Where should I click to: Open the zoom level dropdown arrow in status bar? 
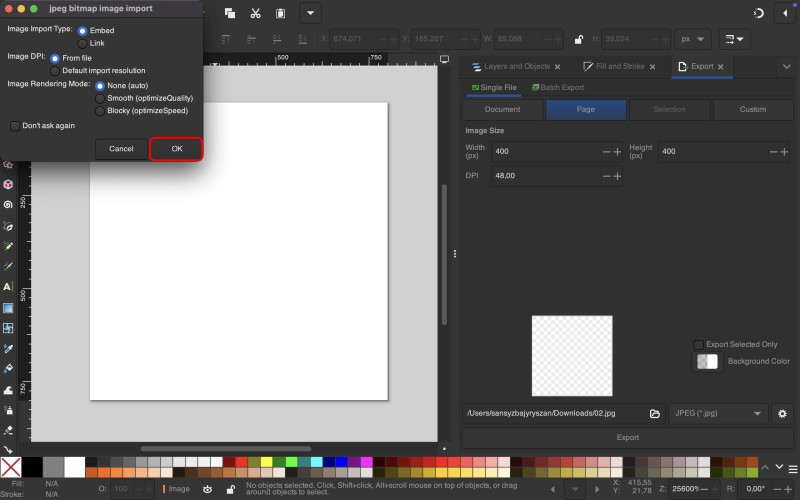(575, 490)
